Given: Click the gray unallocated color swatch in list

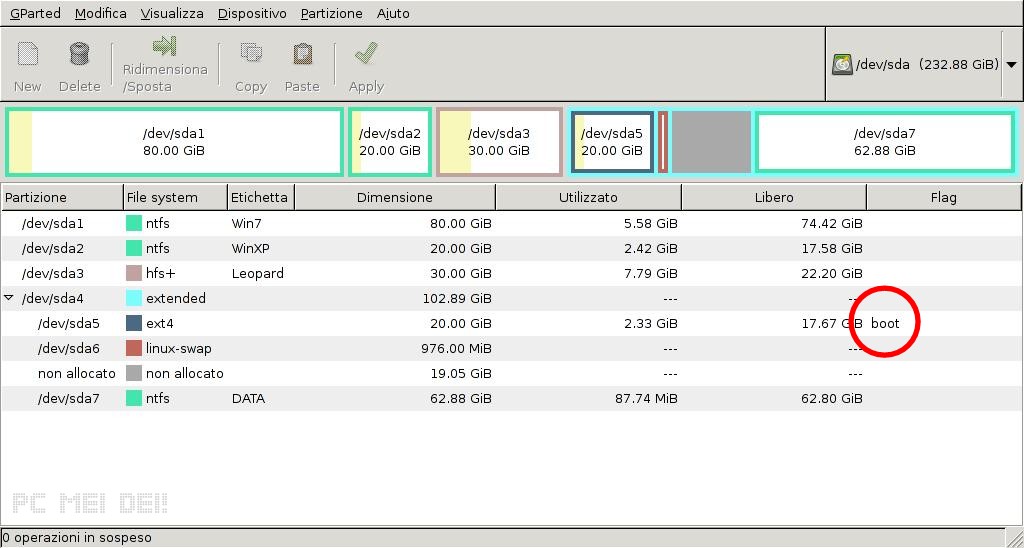Looking at the screenshot, I should 134,373.
